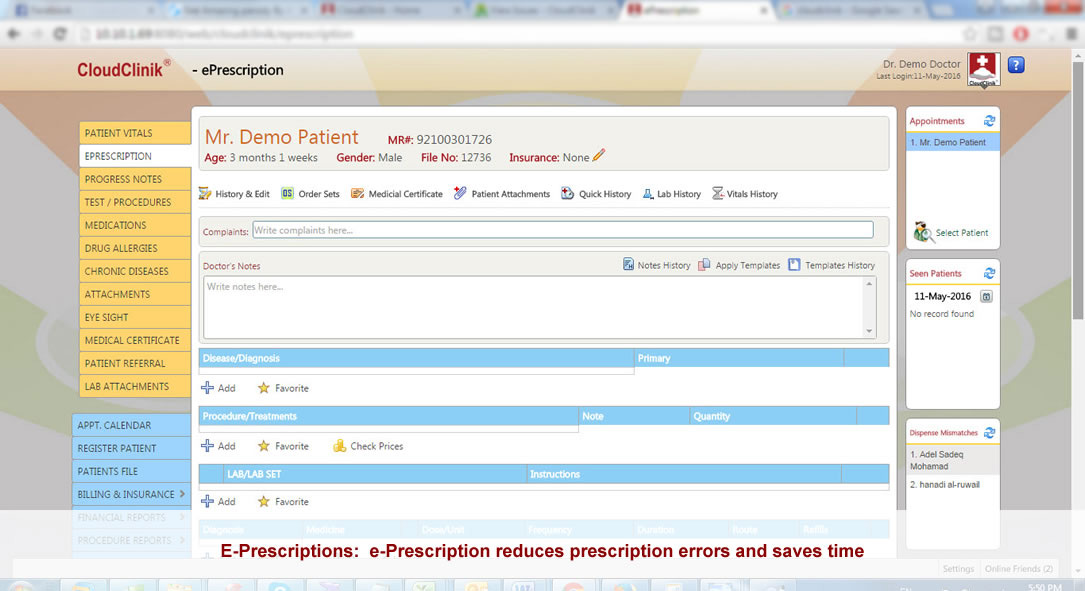This screenshot has width=1085, height=591.
Task: Open the Medical Certificate toolbar icon
Action: point(357,194)
